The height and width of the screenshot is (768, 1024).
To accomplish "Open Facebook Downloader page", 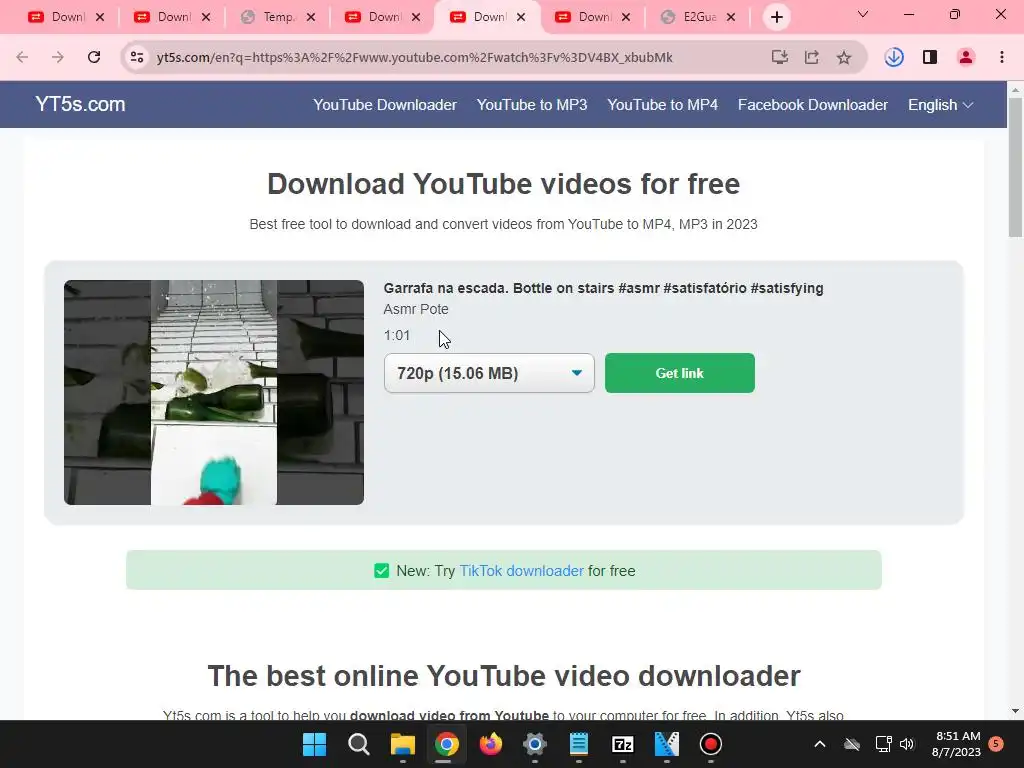I will [812, 104].
